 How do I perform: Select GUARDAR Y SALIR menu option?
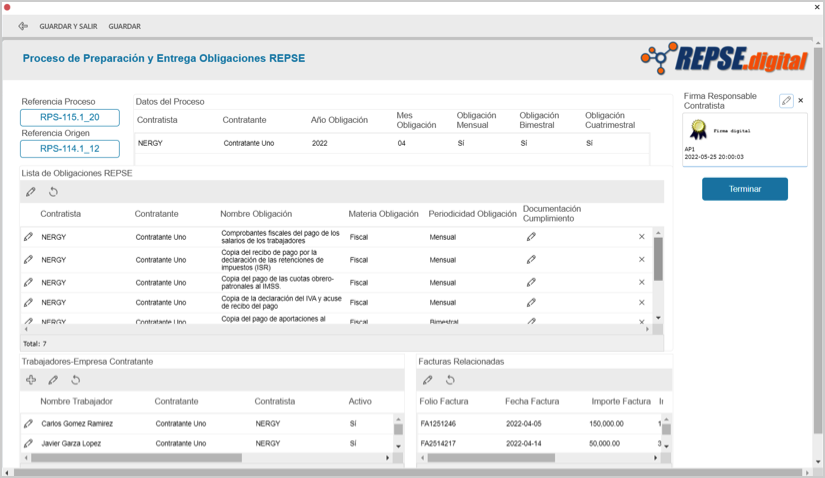[68, 26]
